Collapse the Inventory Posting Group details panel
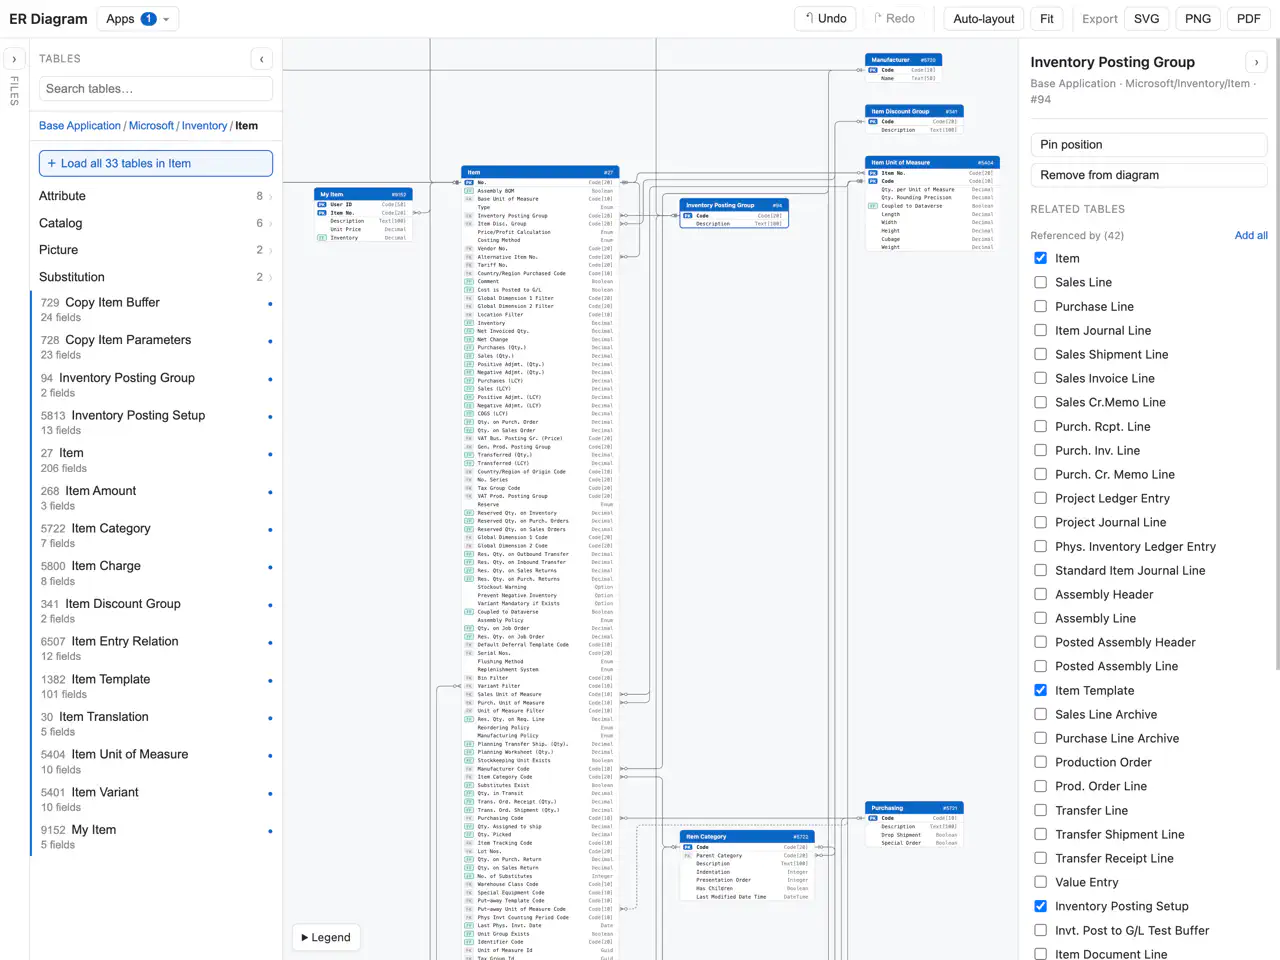The image size is (1280, 960). [x=1256, y=62]
